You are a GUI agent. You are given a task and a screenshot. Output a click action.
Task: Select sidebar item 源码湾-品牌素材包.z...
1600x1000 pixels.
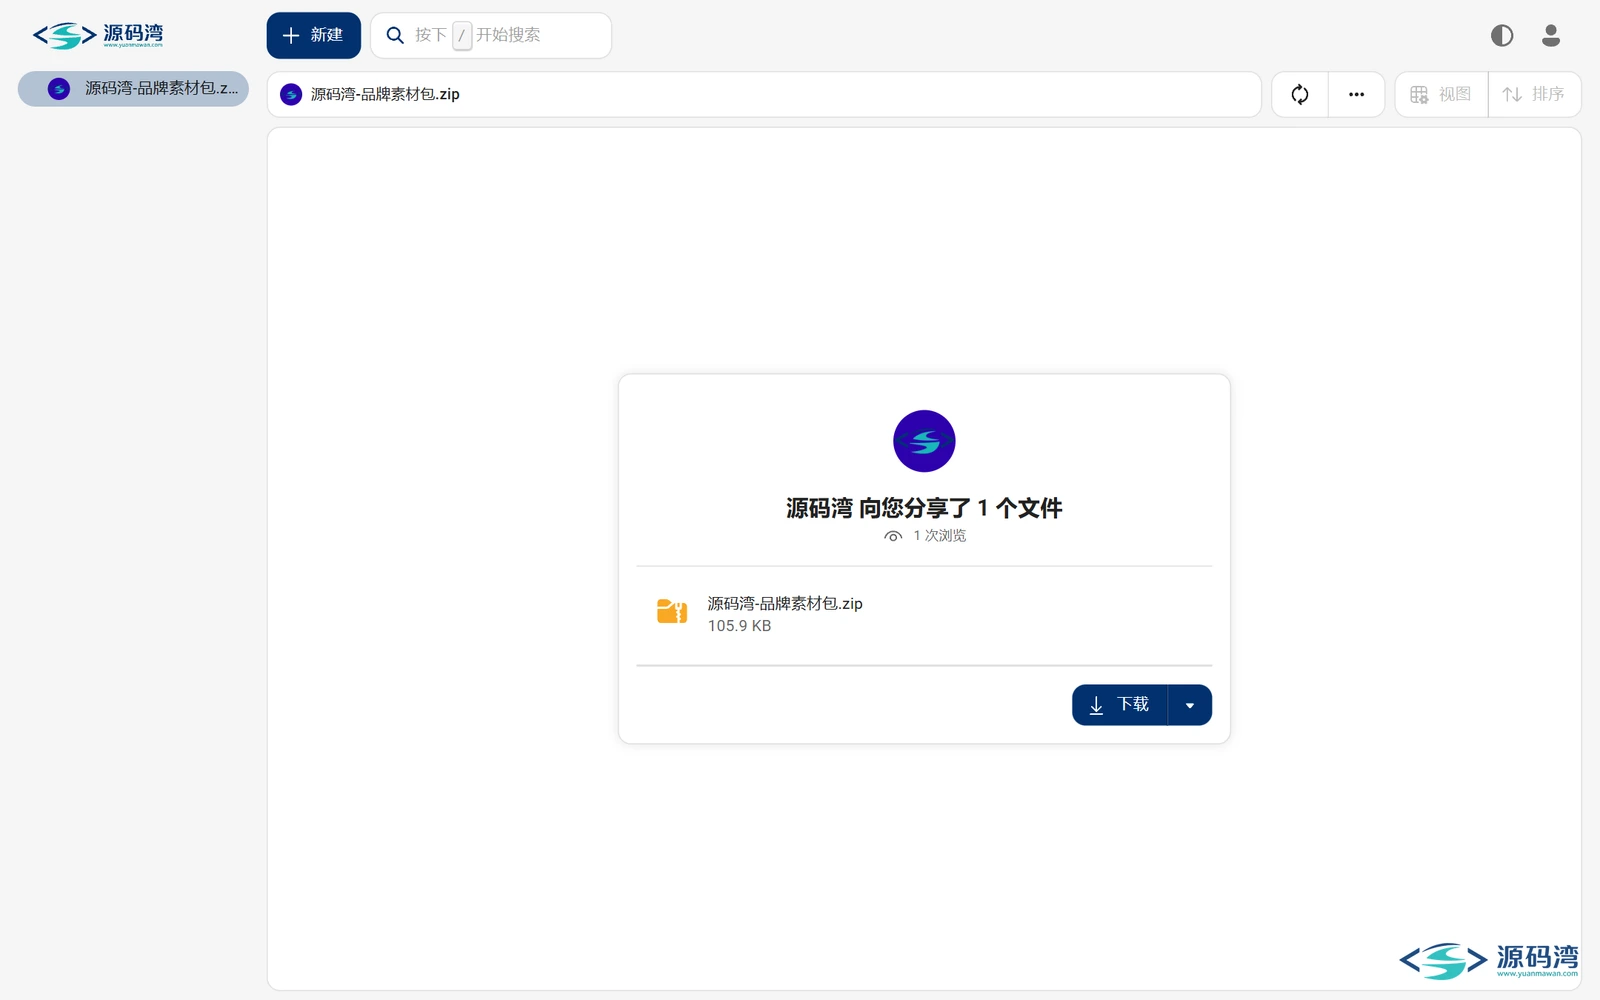133,89
